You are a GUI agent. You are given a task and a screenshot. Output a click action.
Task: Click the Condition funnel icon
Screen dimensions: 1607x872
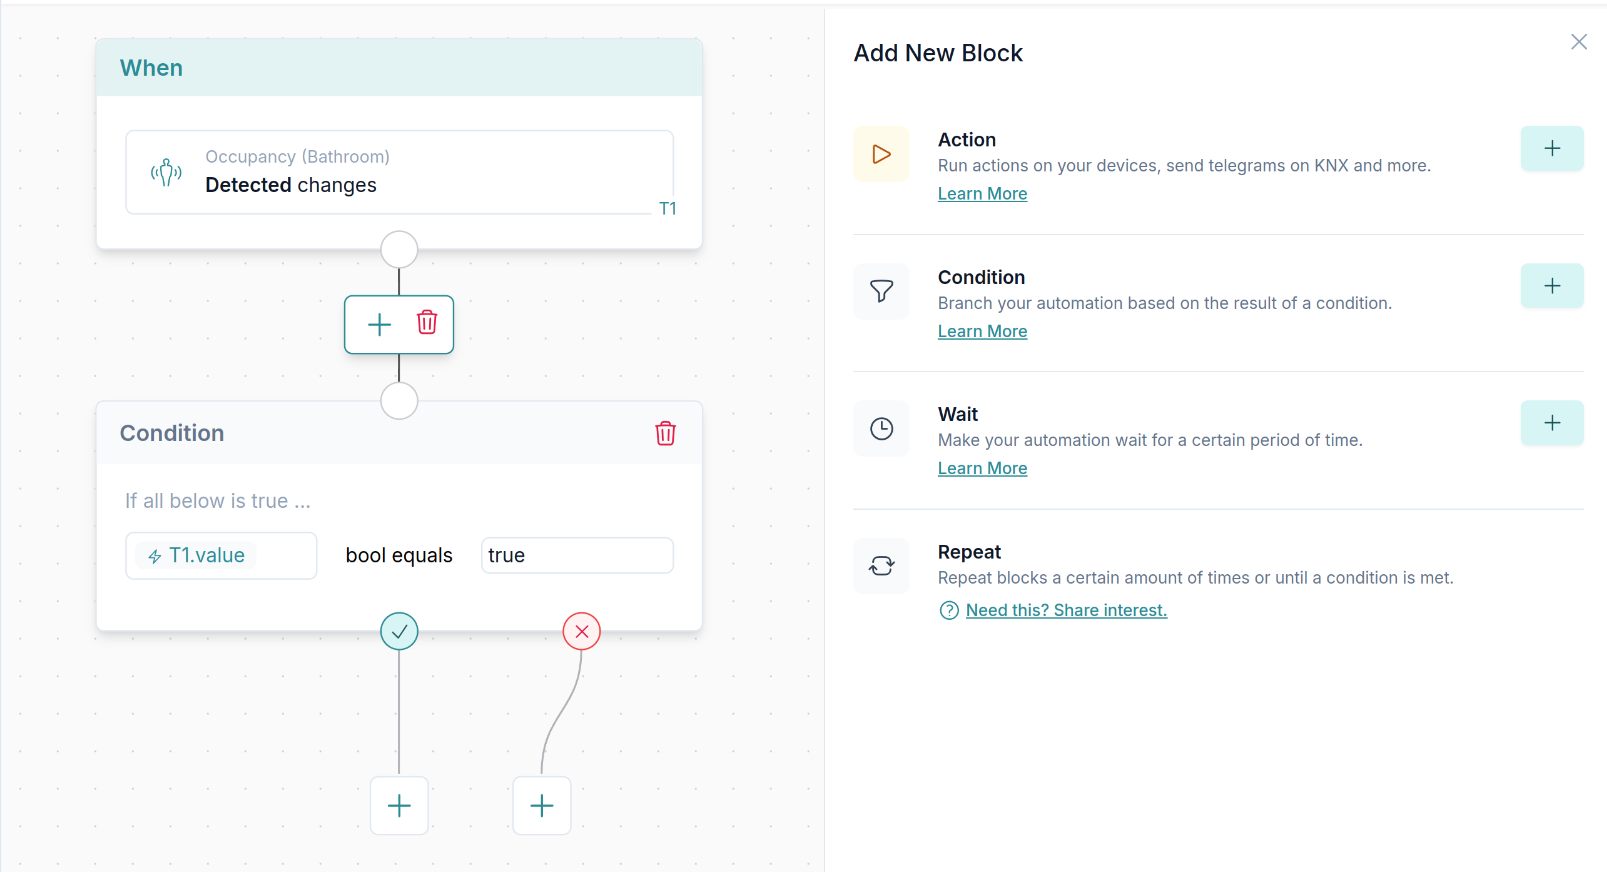pos(881,291)
